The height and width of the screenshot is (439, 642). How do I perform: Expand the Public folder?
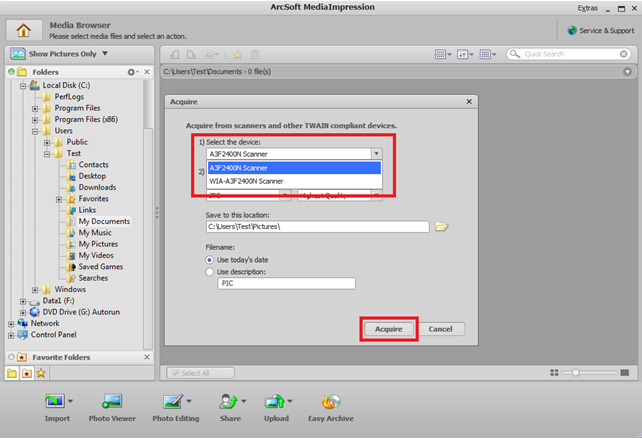[x=47, y=143]
